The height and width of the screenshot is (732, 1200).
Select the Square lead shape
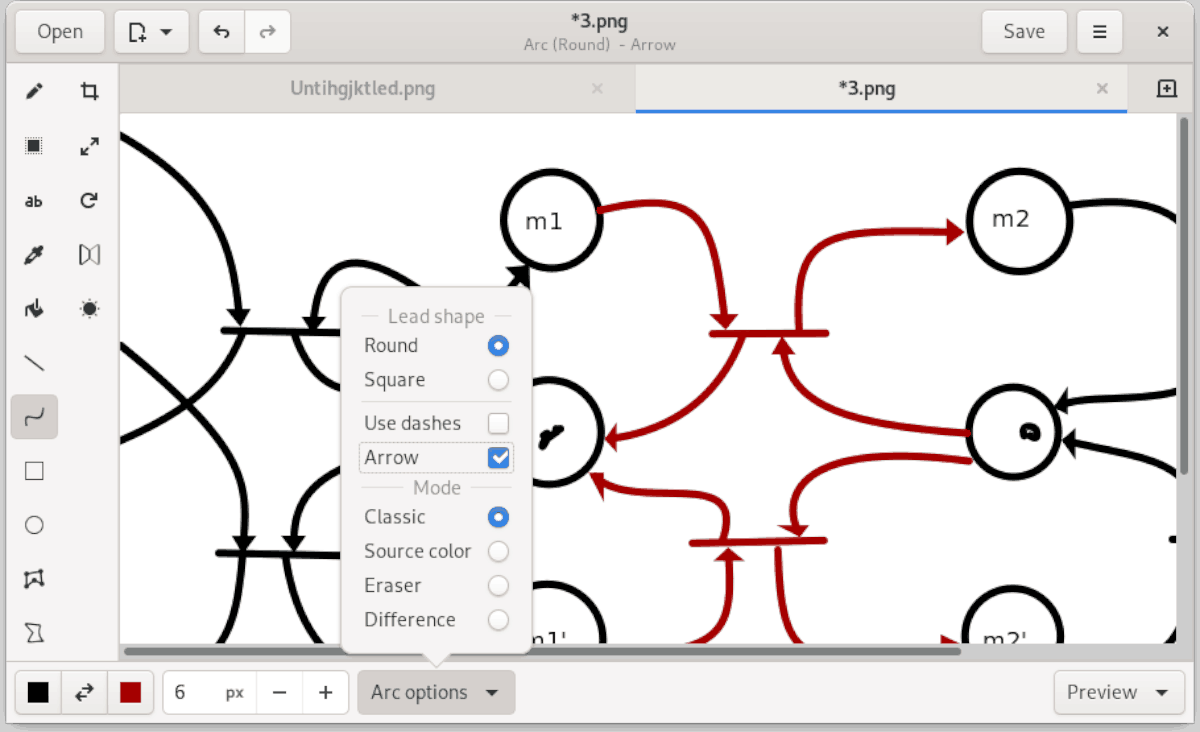498,380
